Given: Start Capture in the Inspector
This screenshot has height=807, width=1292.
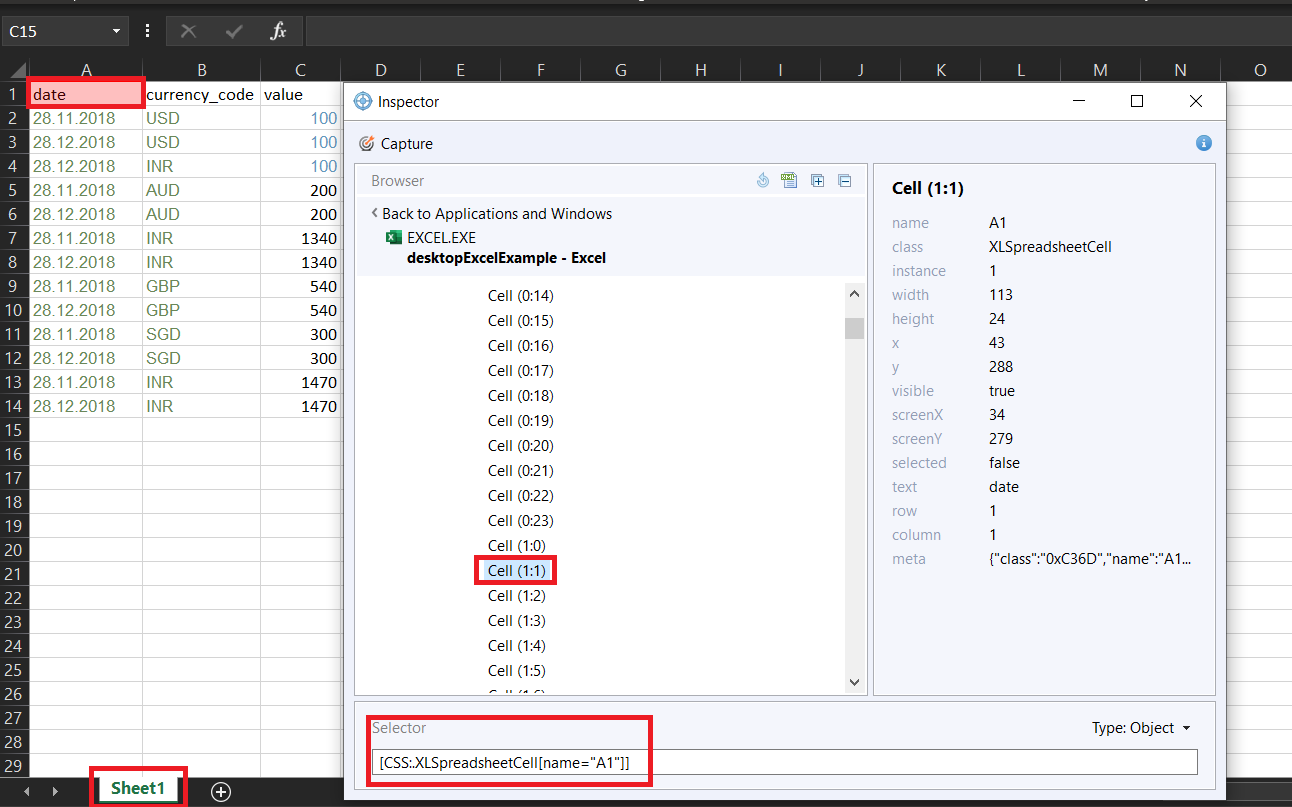Looking at the screenshot, I should (x=396, y=144).
